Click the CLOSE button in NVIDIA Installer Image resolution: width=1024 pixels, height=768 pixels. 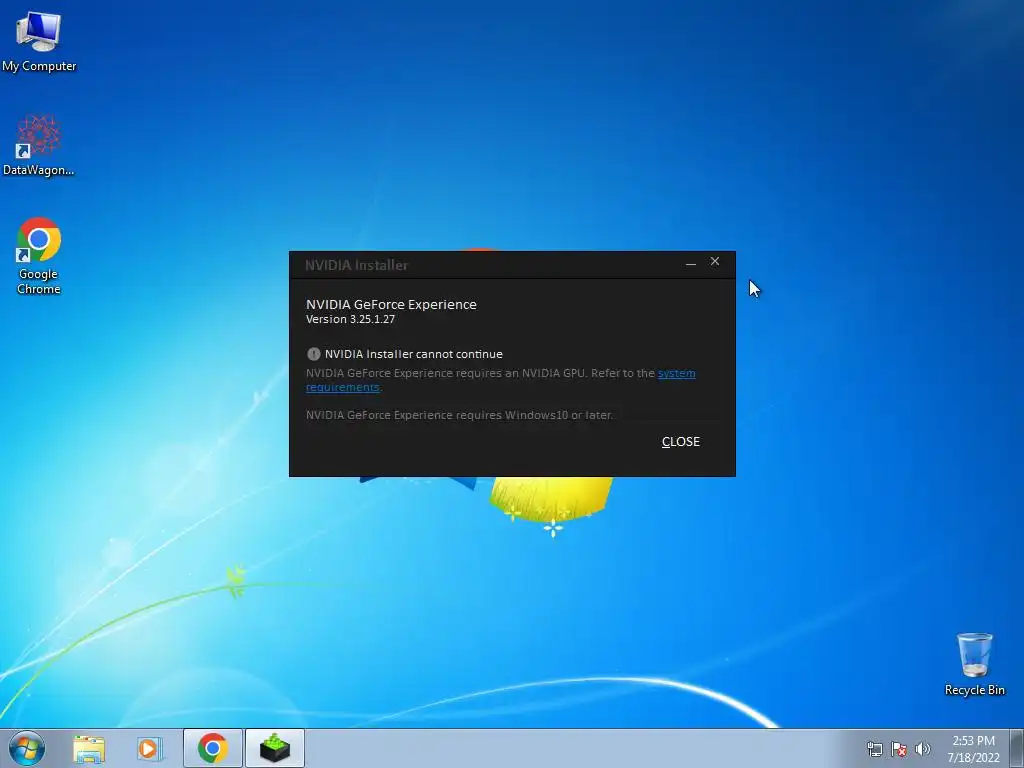[x=680, y=441]
